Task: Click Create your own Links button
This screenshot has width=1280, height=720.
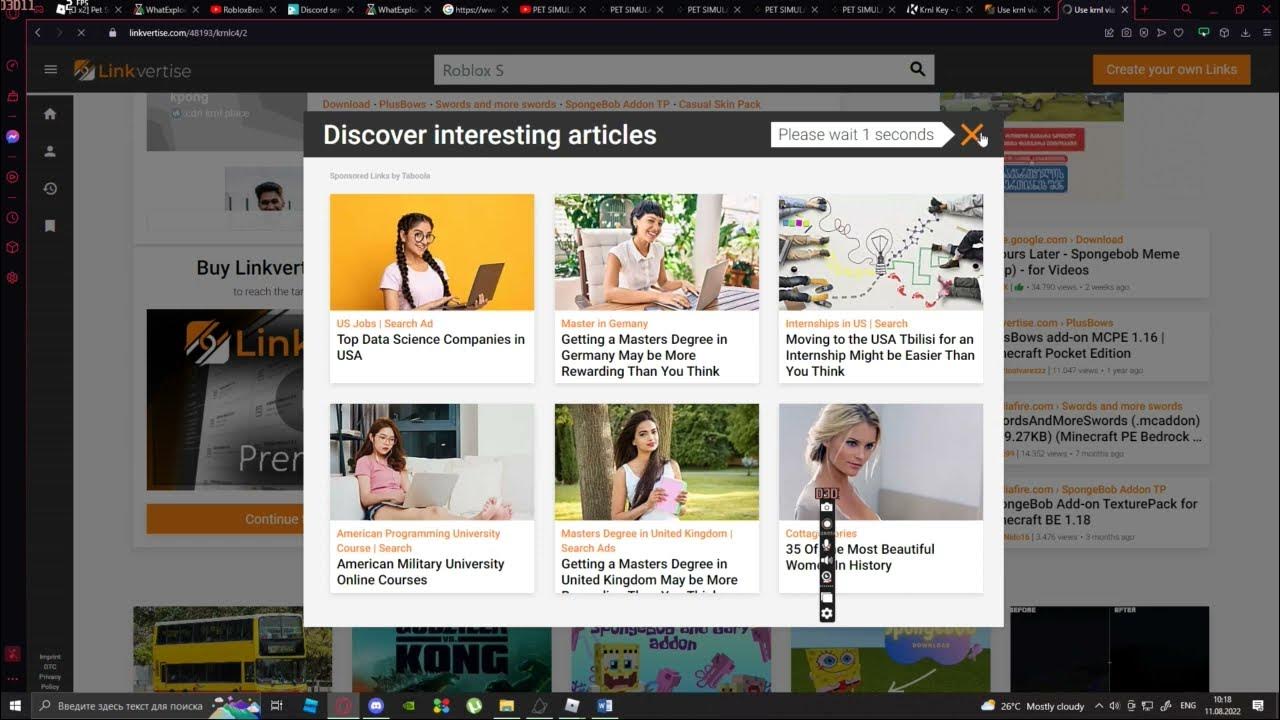Action: point(1171,69)
